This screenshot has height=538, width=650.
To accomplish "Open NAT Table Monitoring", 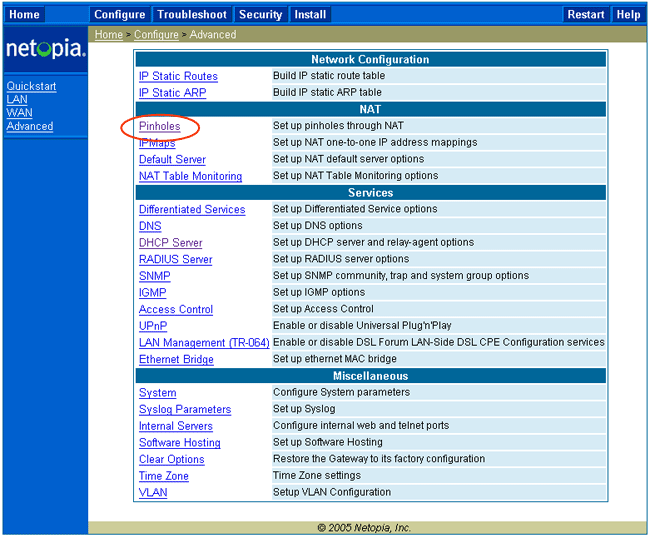I will point(191,176).
